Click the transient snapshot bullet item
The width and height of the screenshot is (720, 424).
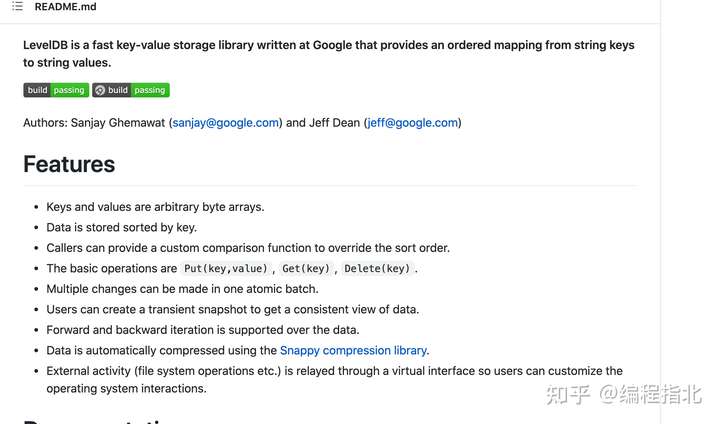coord(233,310)
